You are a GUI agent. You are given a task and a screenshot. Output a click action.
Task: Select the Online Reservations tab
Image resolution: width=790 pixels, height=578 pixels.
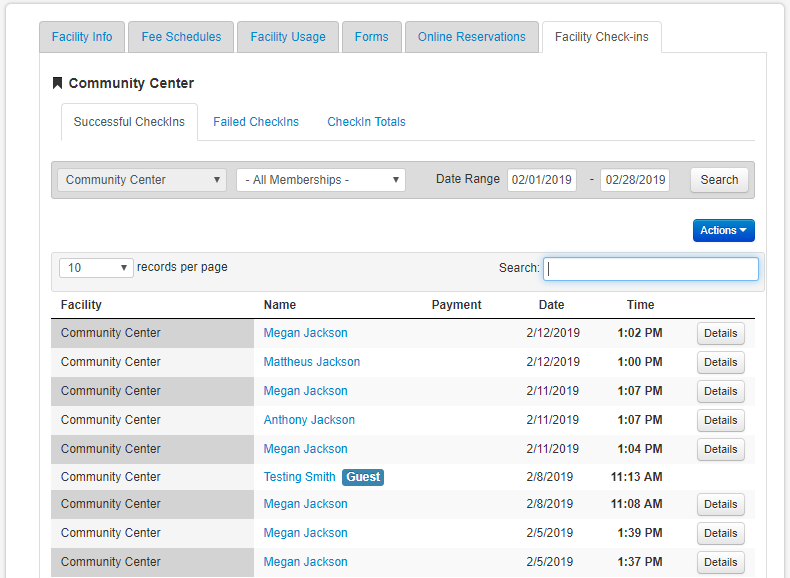(x=471, y=37)
